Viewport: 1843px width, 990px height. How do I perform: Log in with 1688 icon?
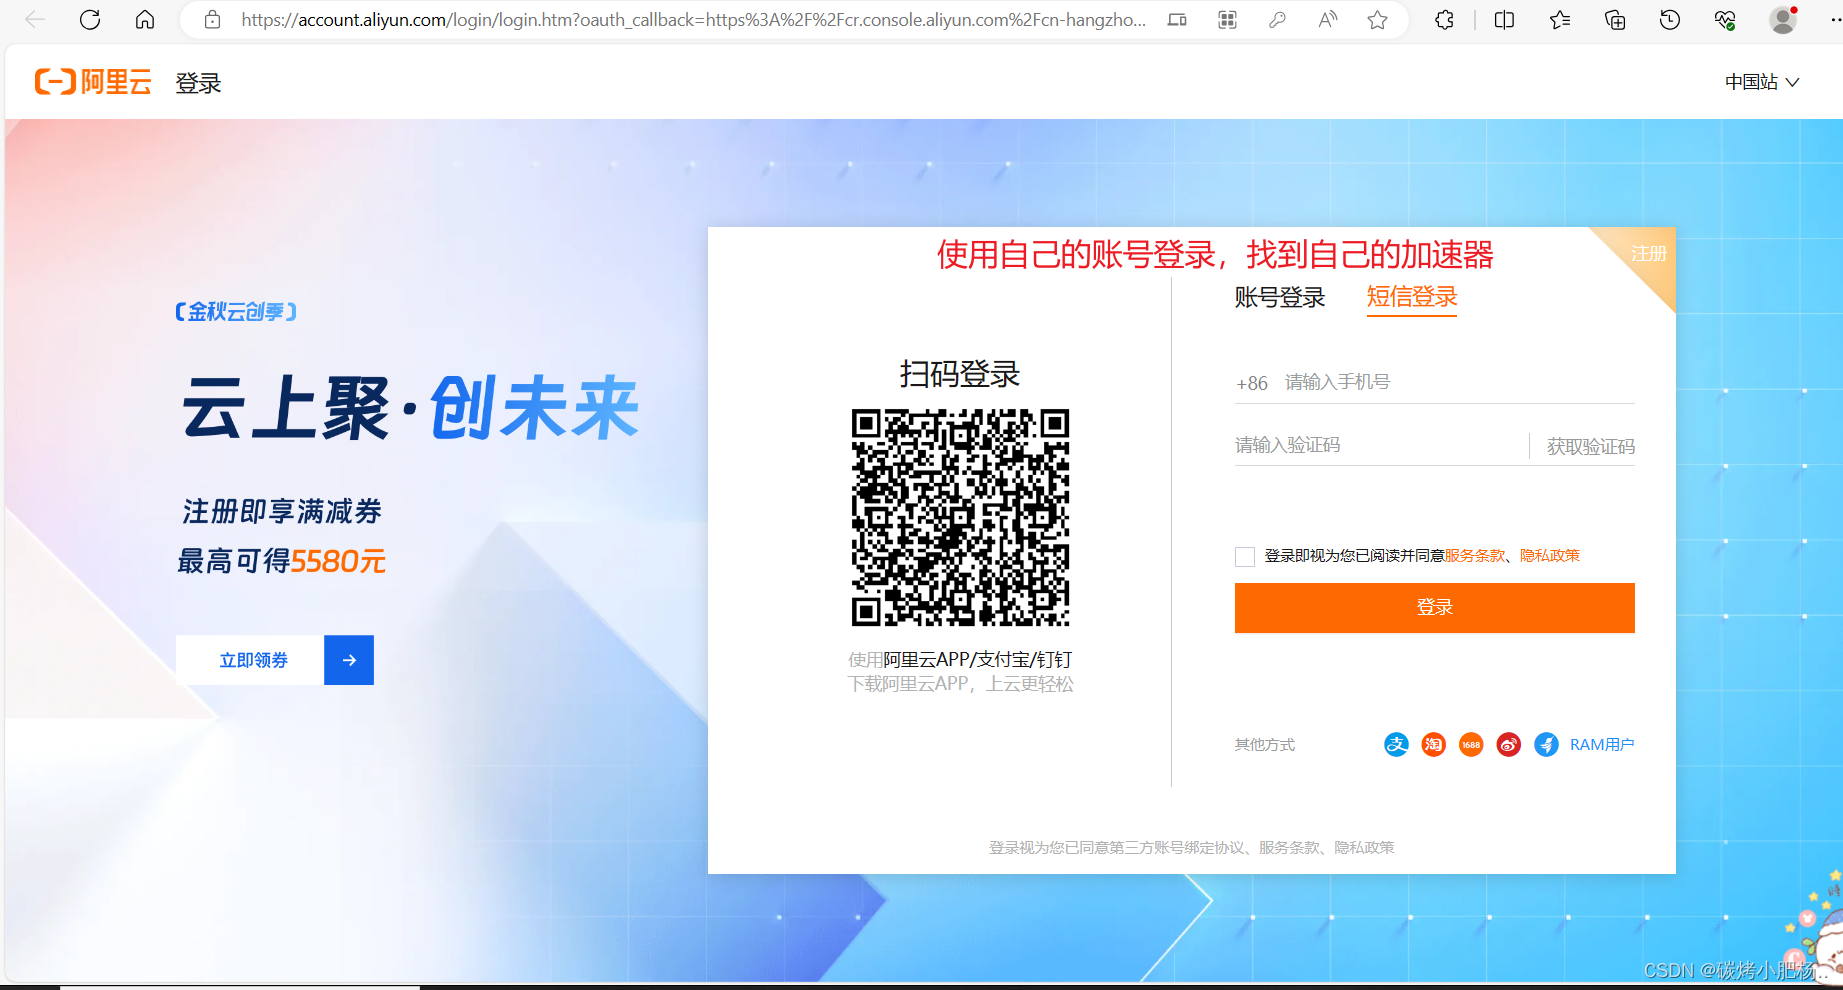[x=1471, y=744]
